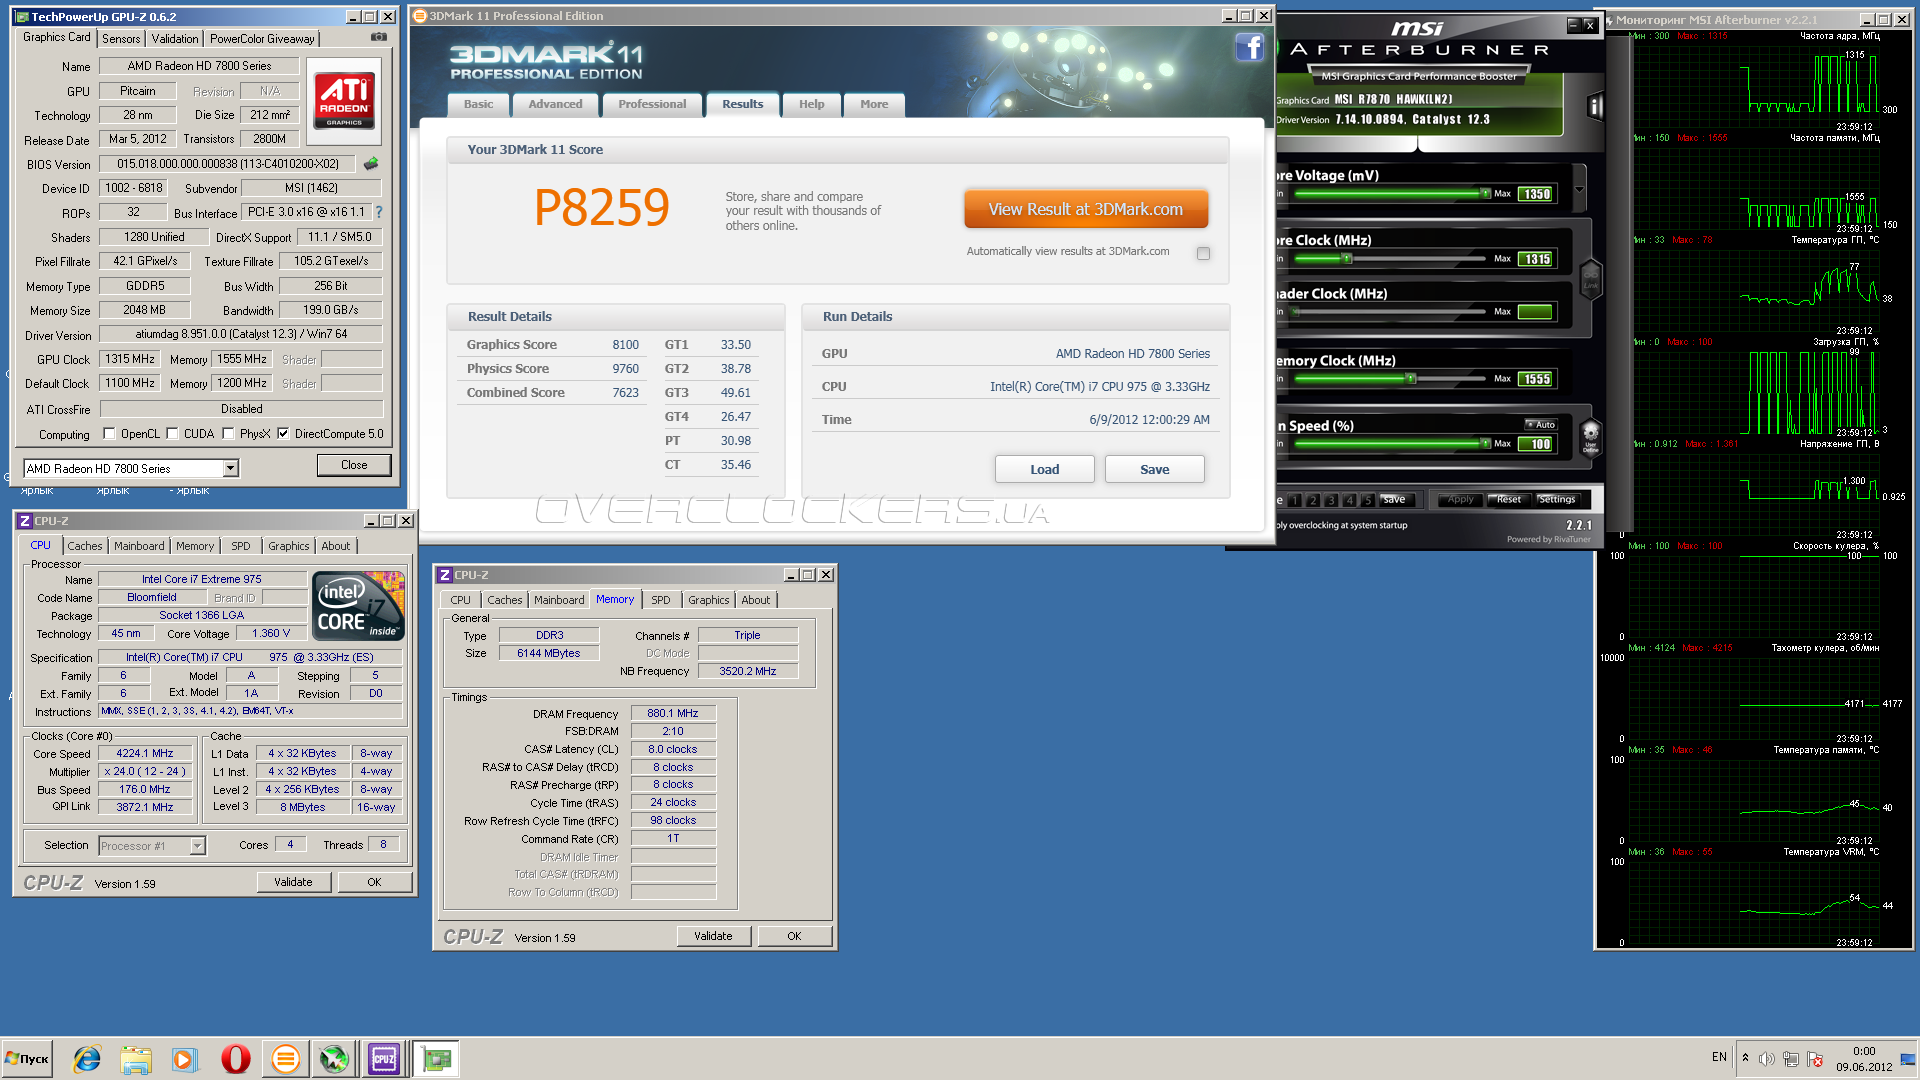Click the Facebook icon in 3DMark
Screen dimensions: 1920x1080
(1249, 47)
